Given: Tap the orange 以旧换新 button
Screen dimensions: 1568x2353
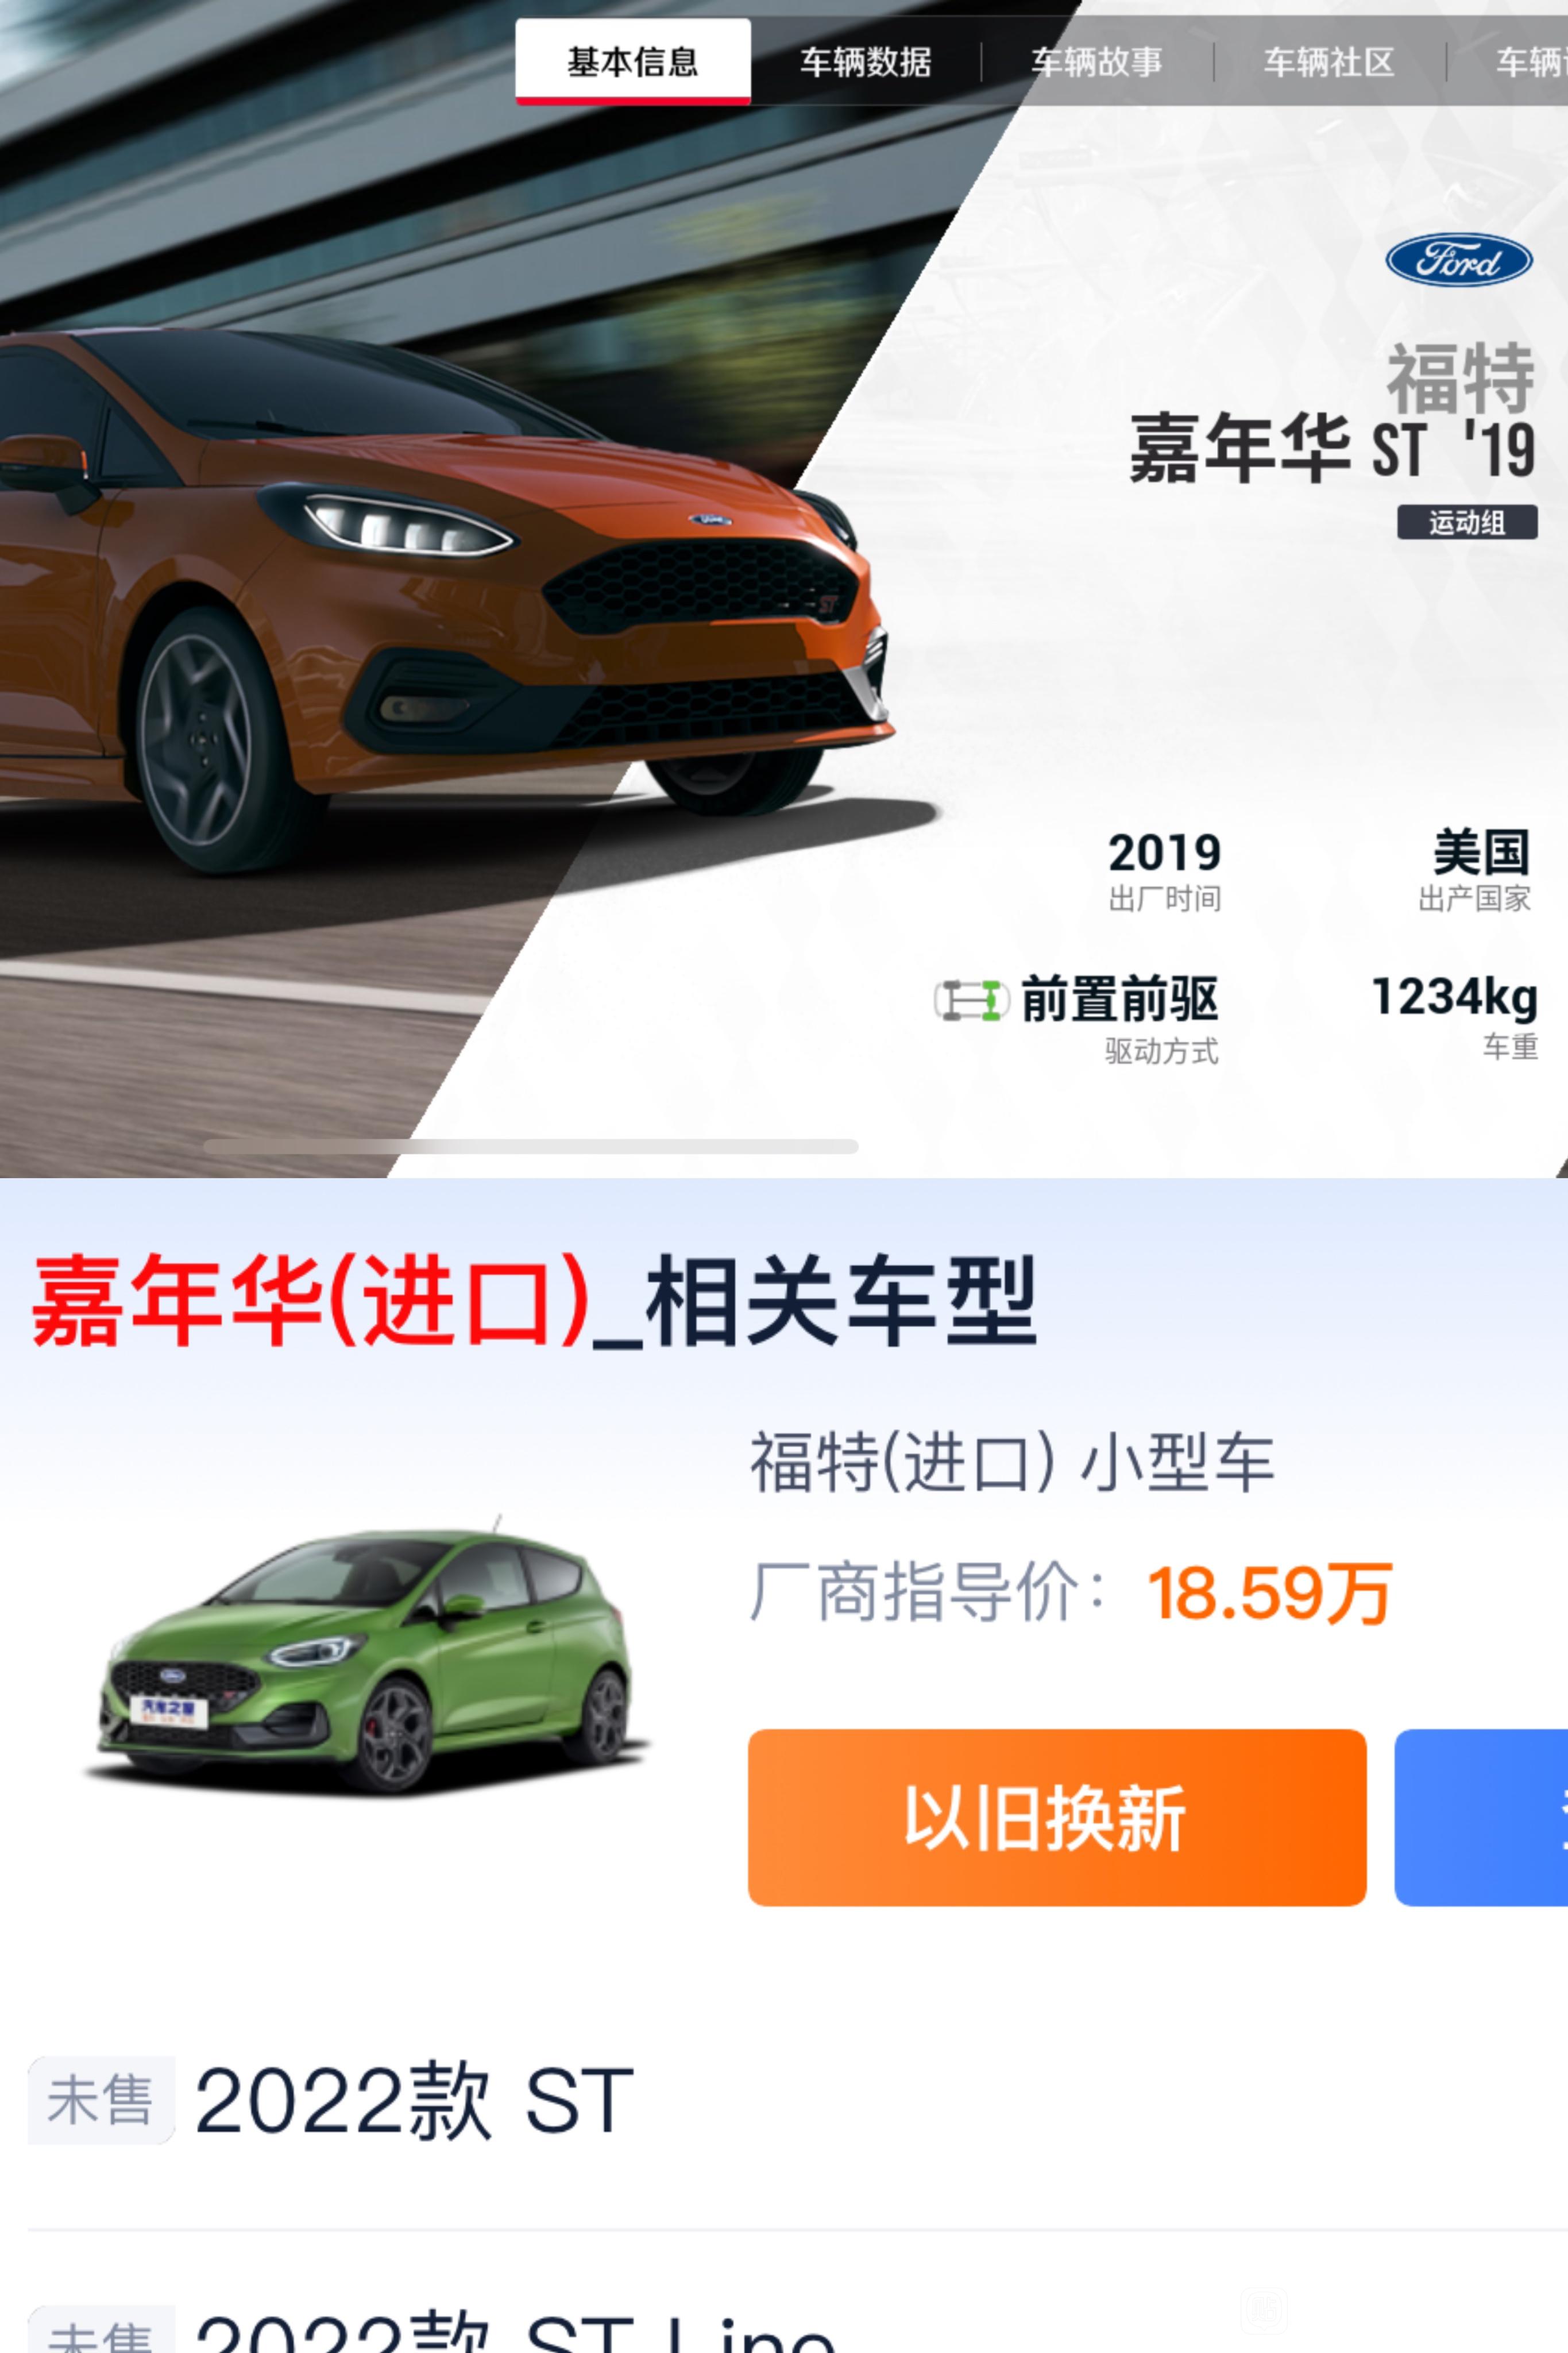Looking at the screenshot, I should [x=1057, y=1817].
